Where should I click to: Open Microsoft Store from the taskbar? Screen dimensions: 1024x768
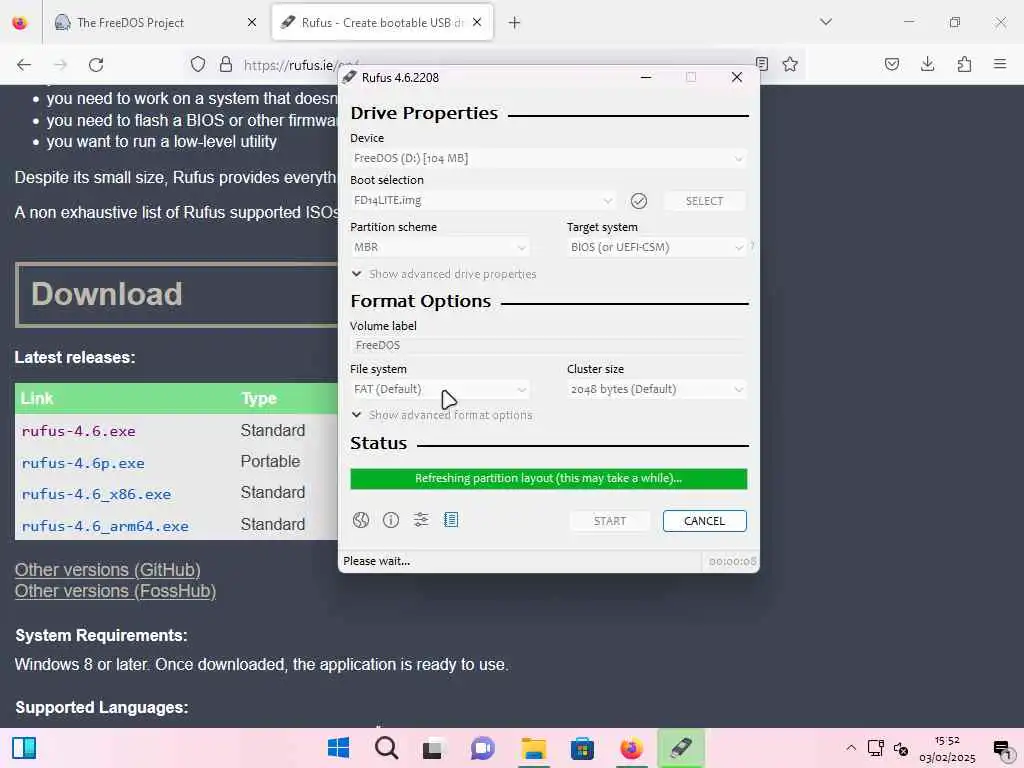[582, 748]
